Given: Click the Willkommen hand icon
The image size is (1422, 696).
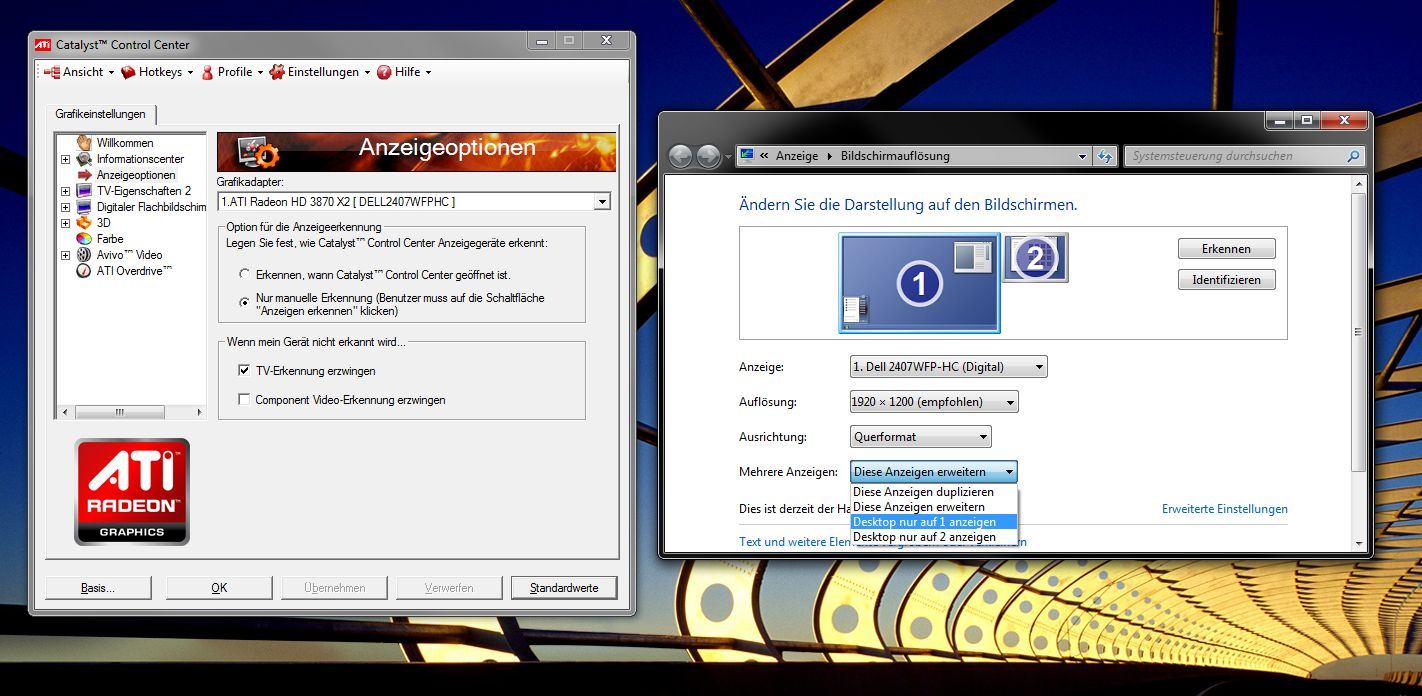Looking at the screenshot, I should [x=85, y=143].
